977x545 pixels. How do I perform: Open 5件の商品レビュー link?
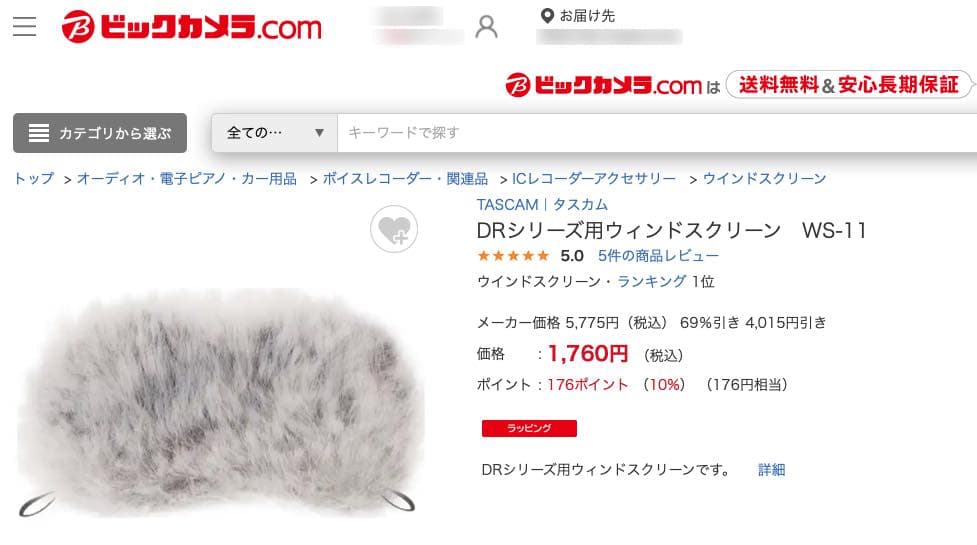click(658, 255)
